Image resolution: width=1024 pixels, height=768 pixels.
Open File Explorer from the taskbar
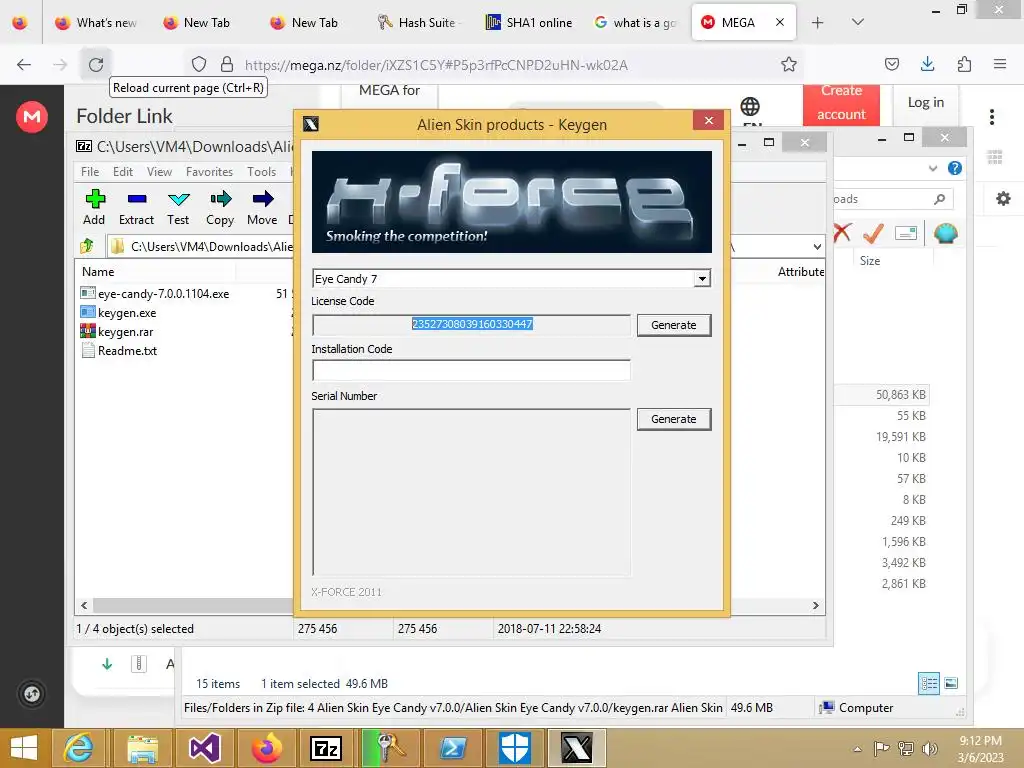click(x=142, y=748)
